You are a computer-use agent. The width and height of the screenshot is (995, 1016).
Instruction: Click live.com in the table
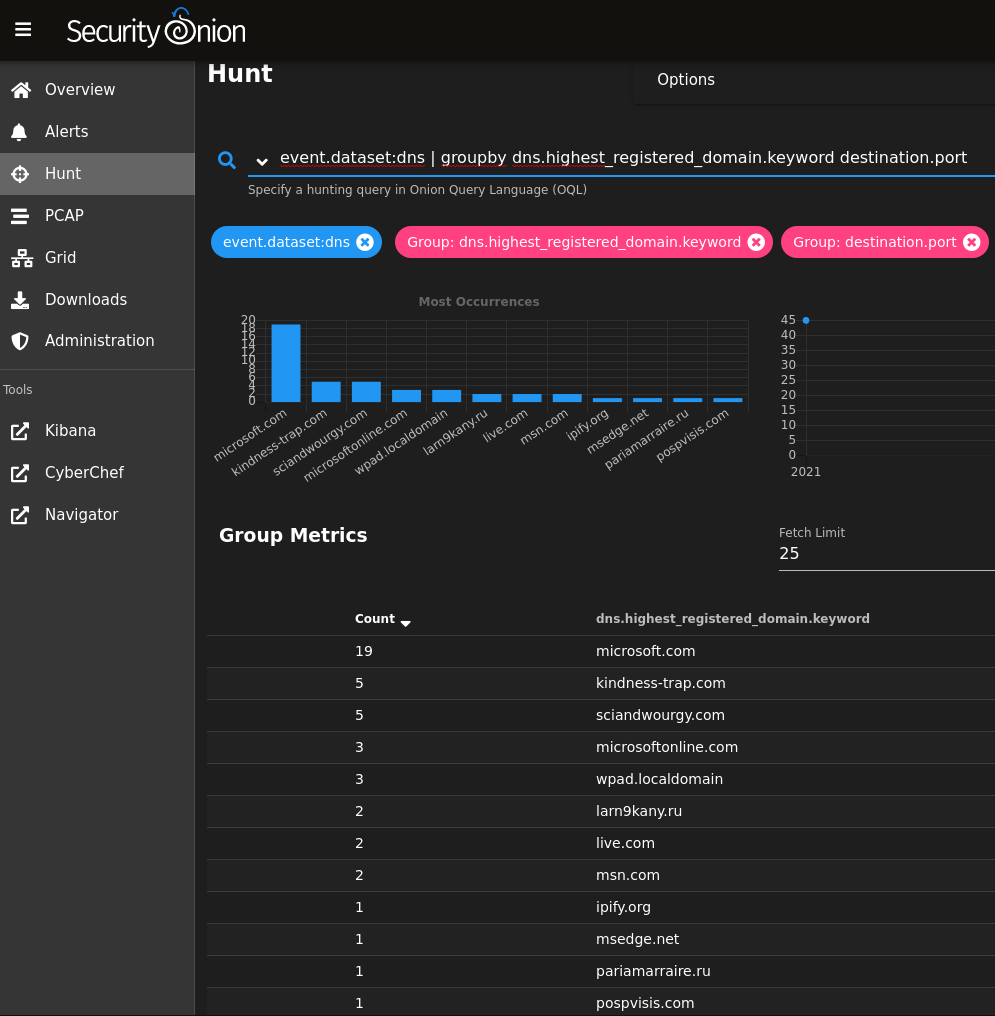(x=625, y=844)
